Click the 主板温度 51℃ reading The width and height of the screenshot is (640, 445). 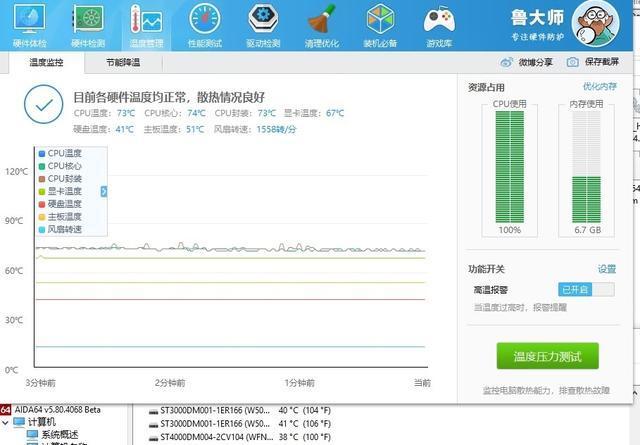[174, 129]
